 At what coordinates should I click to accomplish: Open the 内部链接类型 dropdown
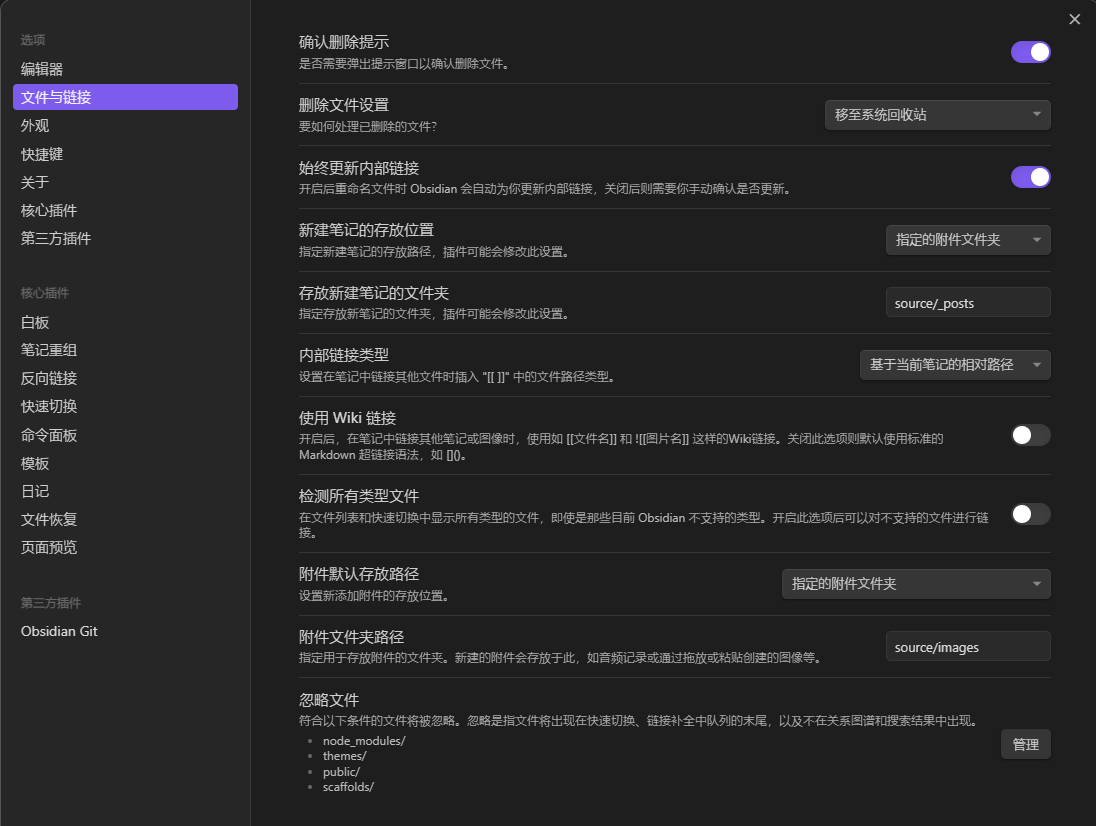click(x=954, y=365)
